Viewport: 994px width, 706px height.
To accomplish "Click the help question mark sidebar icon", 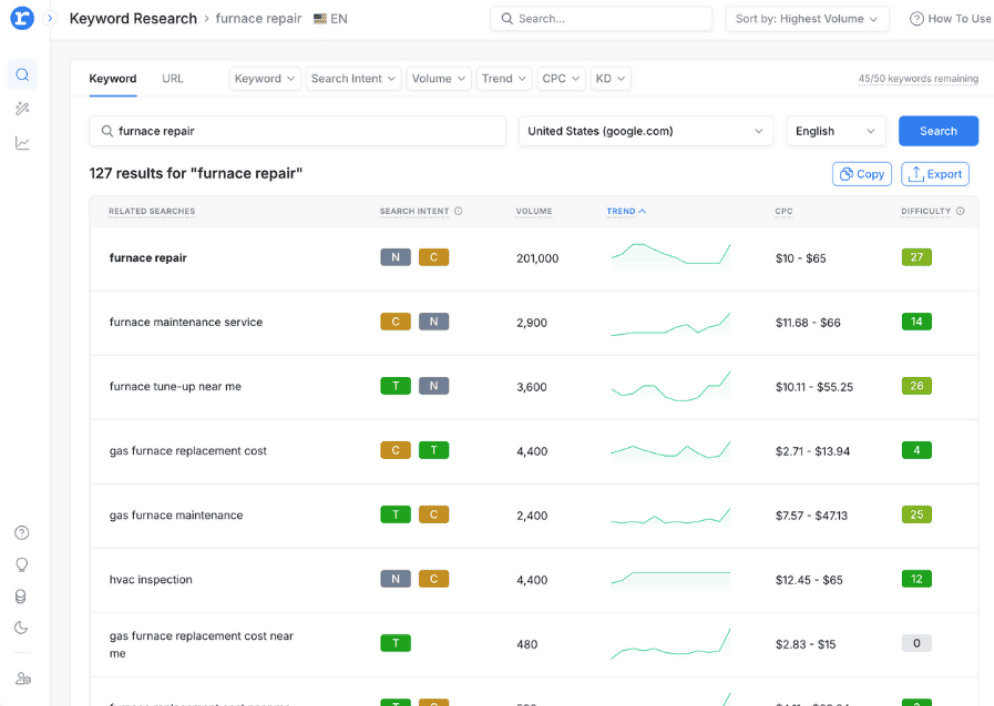I will click(22, 533).
